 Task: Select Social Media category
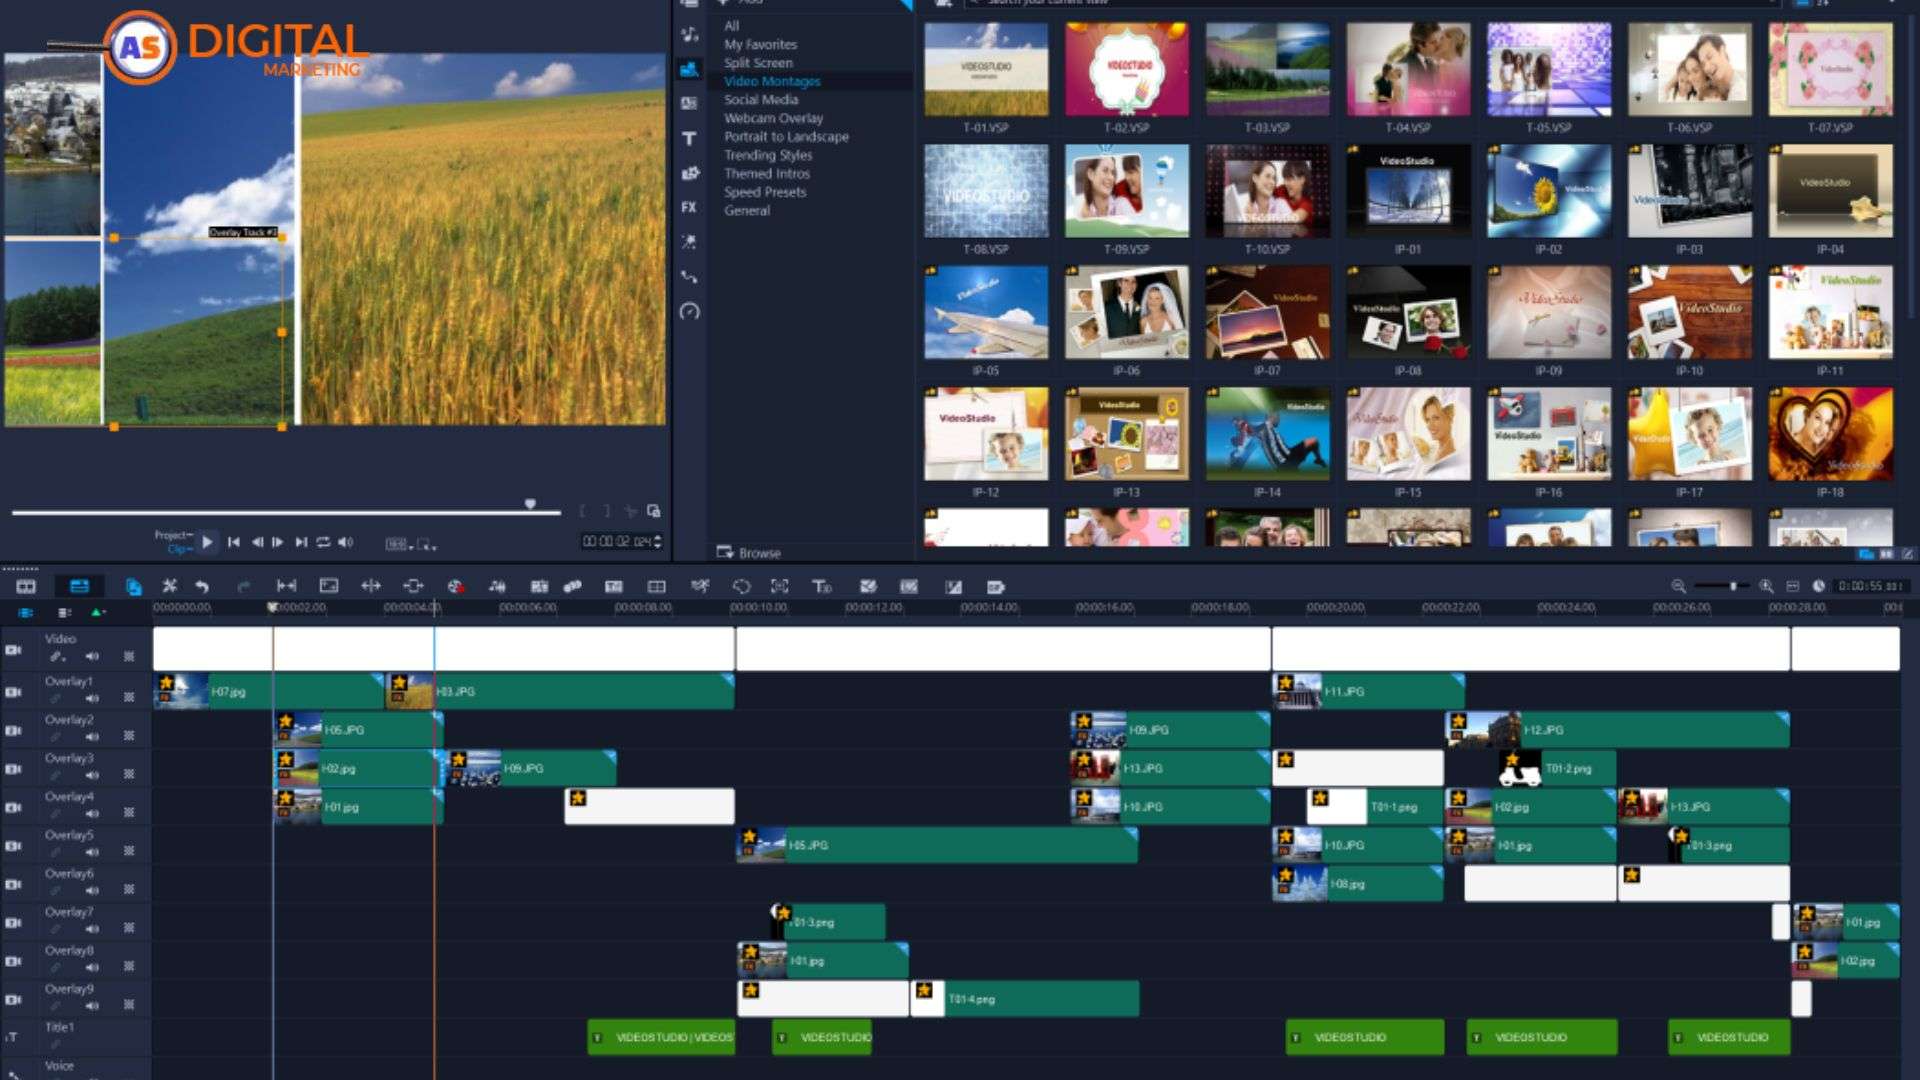[x=761, y=100]
